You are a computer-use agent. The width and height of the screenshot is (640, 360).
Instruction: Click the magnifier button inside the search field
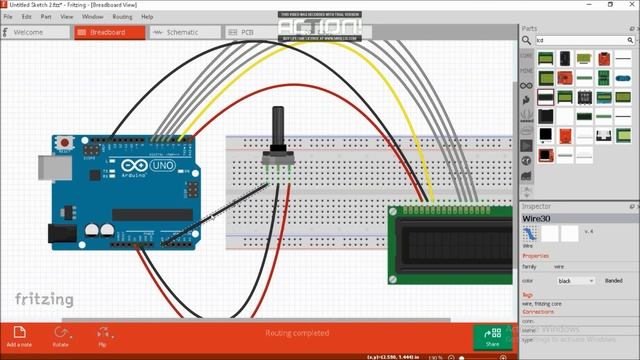[x=630, y=40]
